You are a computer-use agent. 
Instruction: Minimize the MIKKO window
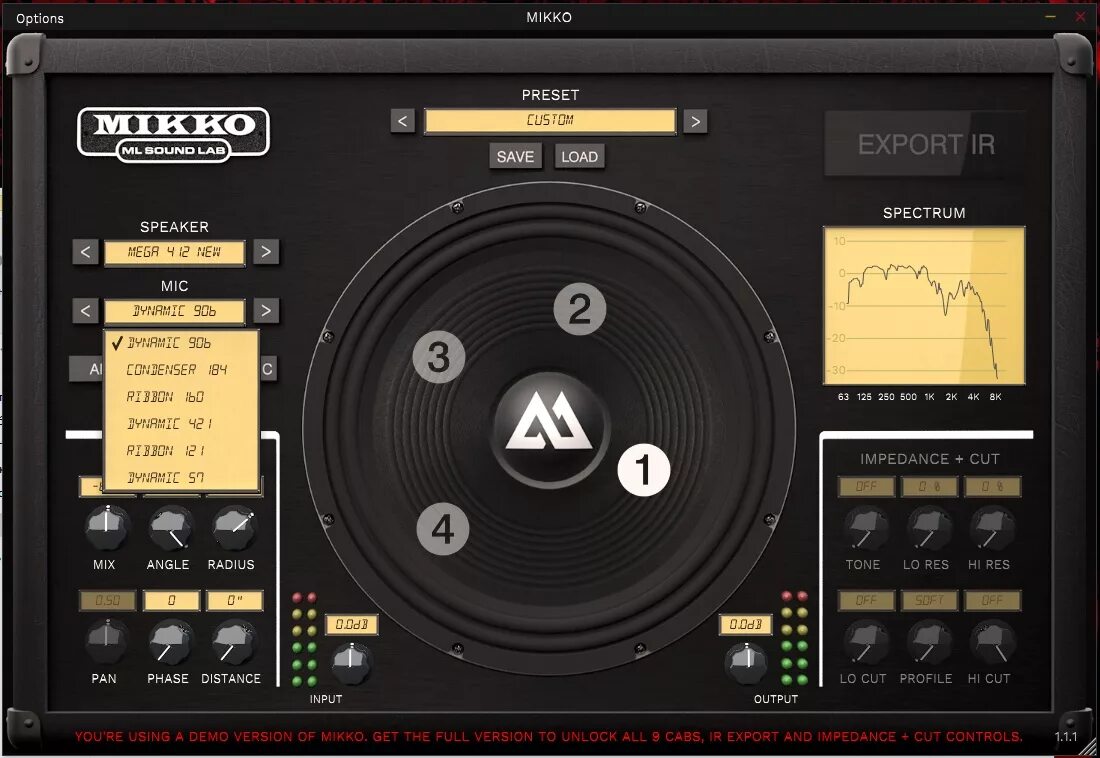click(1050, 16)
